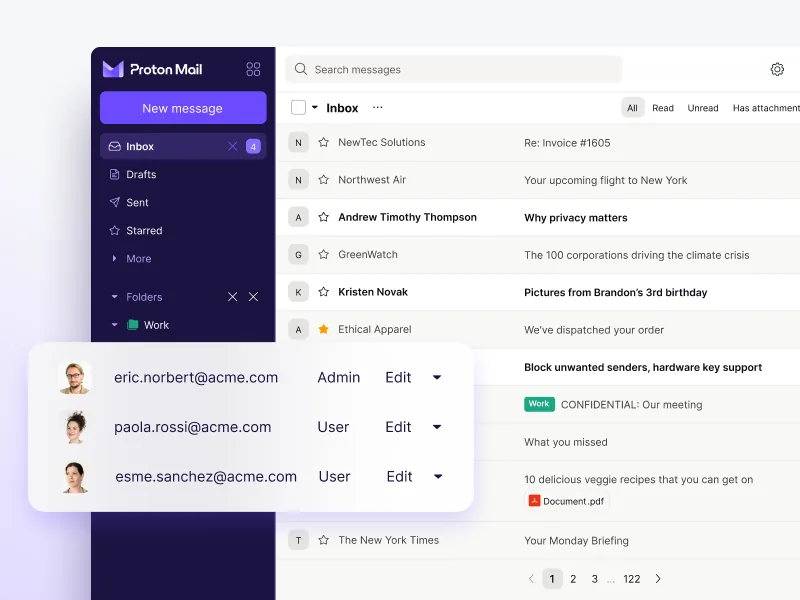Tick the select-all messages checkbox
Screen dimensions: 800x600
coord(298,108)
